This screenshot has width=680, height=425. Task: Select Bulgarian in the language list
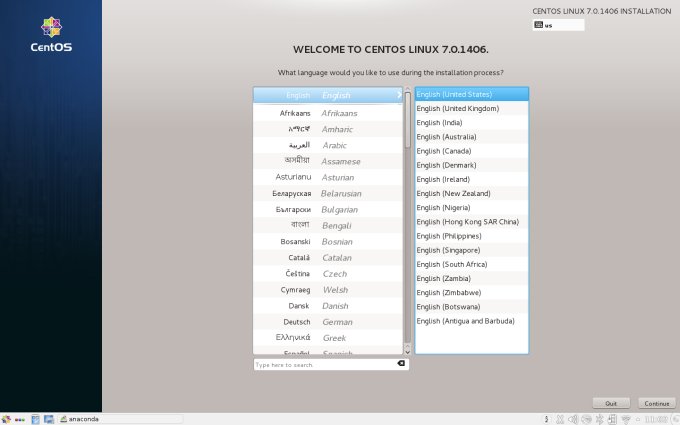pyautogui.click(x=328, y=209)
